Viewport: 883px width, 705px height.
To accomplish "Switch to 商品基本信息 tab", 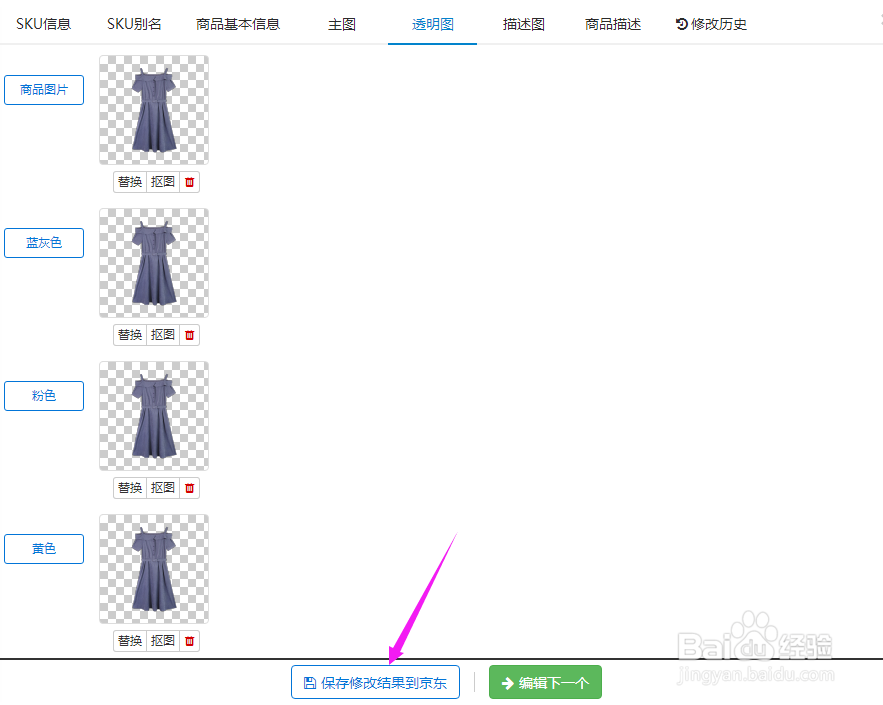I will pos(238,24).
